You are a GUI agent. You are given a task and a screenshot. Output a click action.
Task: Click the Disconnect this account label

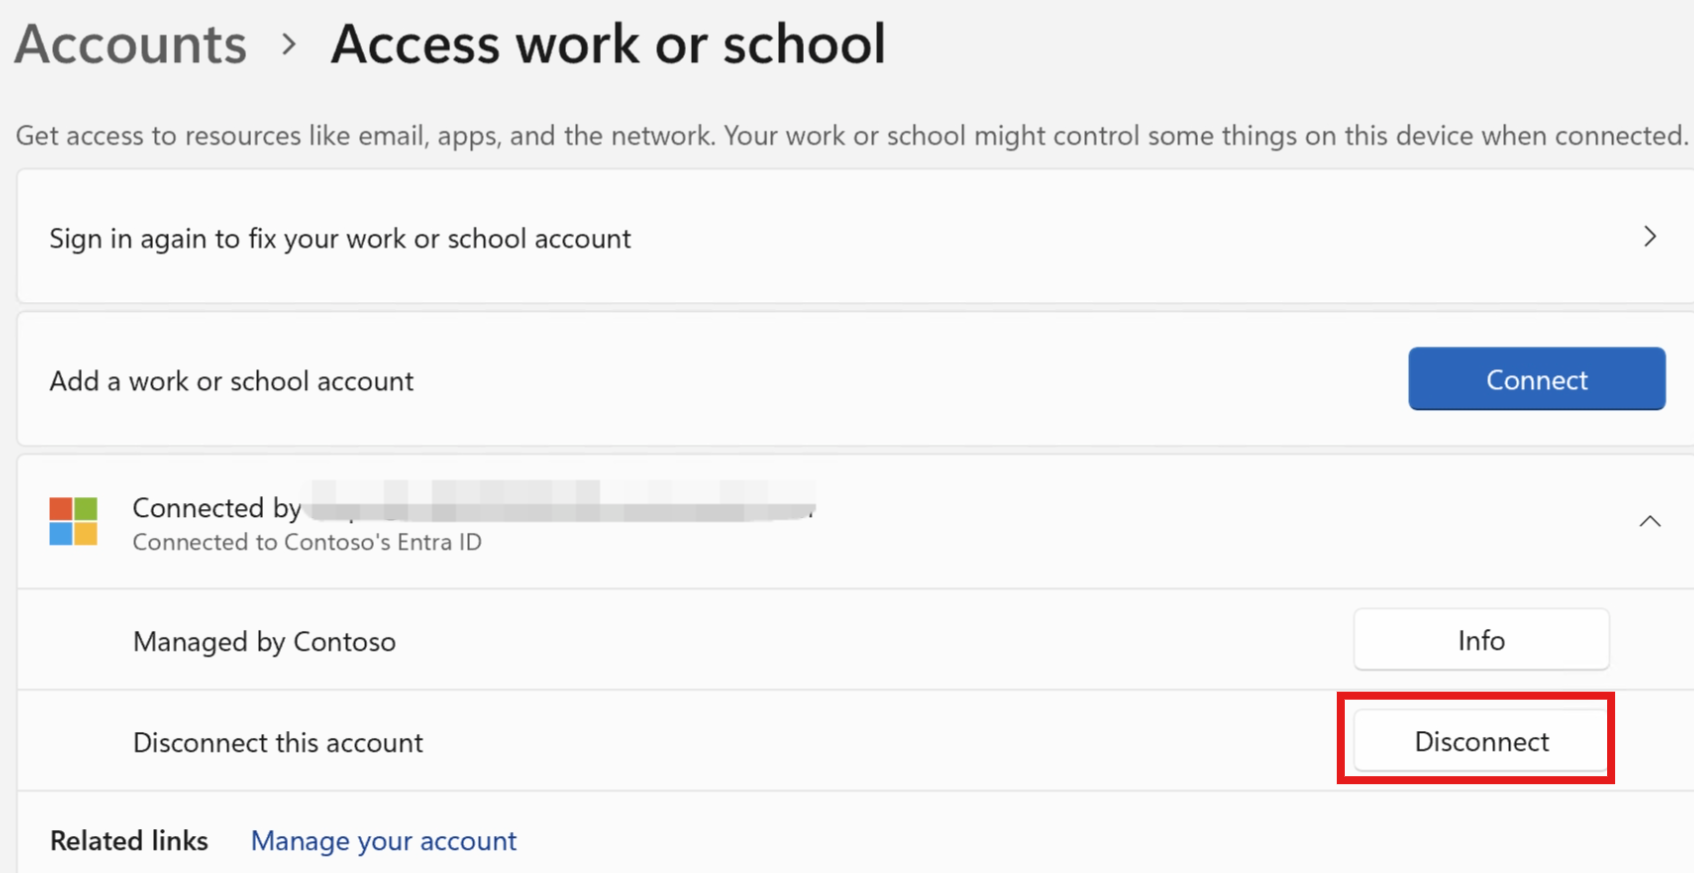coord(277,742)
